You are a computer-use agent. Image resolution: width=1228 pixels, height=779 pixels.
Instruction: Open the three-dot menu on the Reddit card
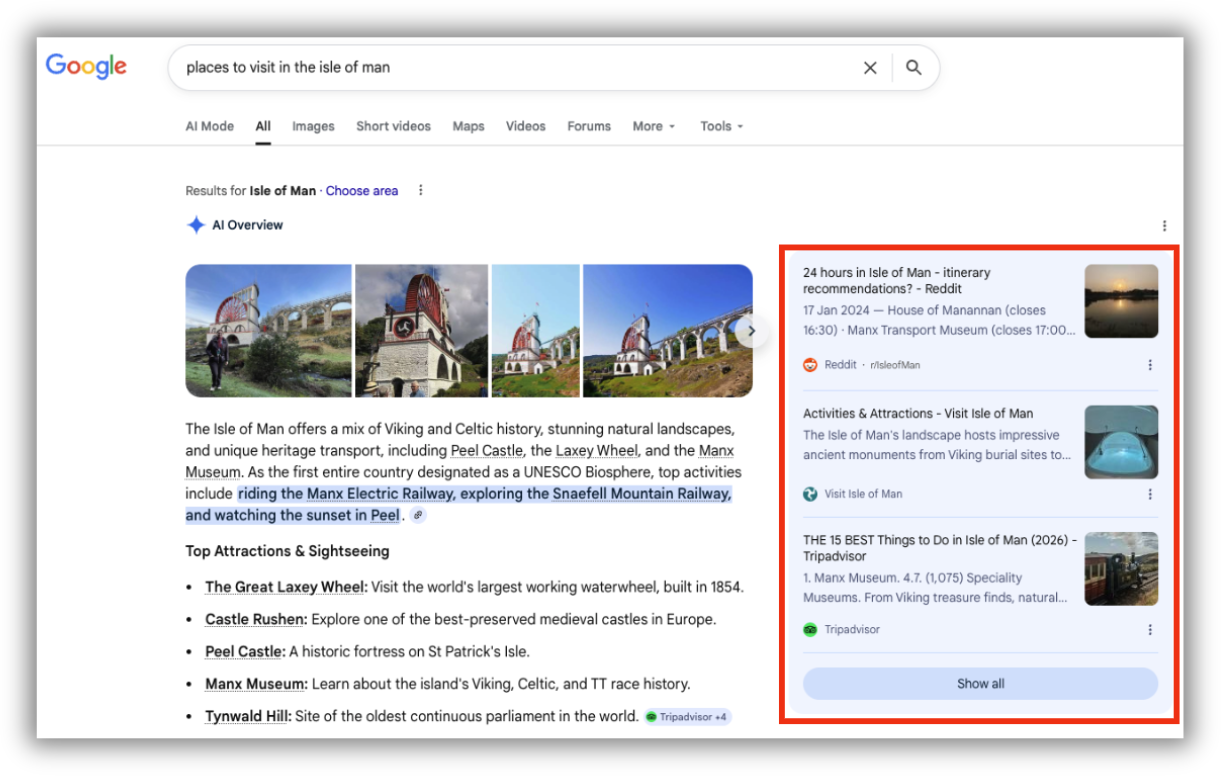1149,364
